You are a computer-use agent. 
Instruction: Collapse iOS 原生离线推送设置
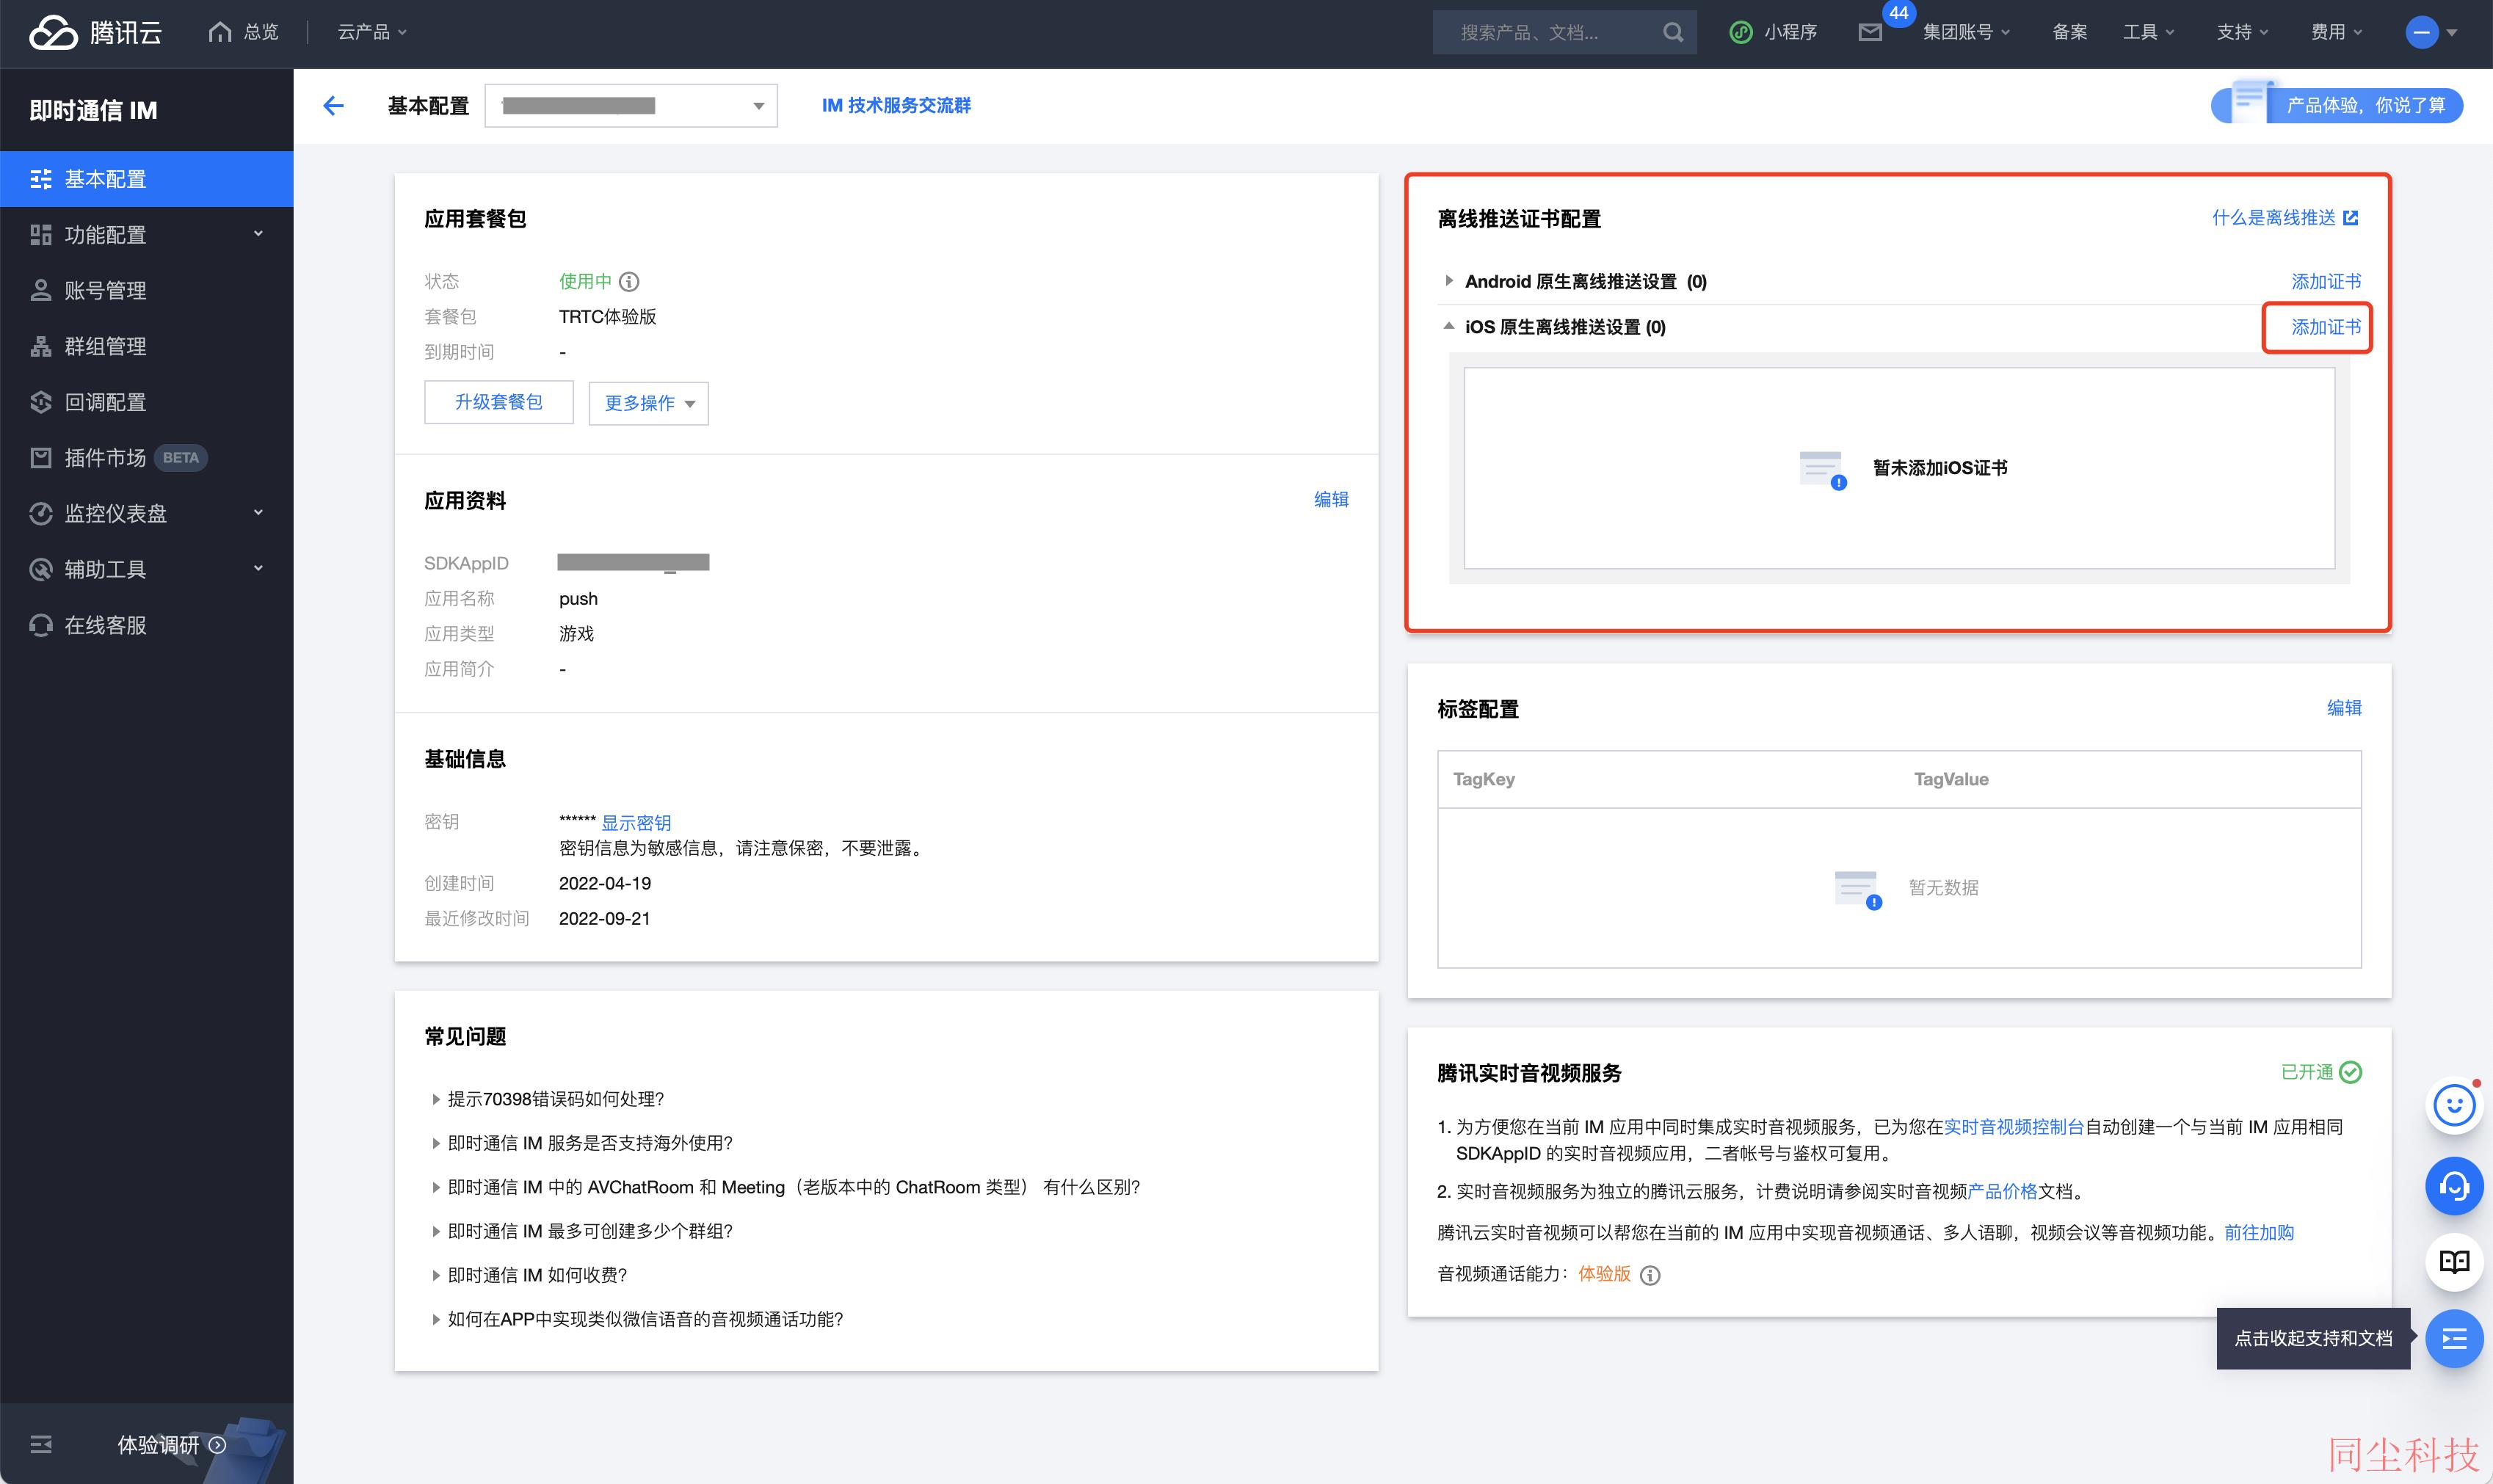pos(1449,326)
